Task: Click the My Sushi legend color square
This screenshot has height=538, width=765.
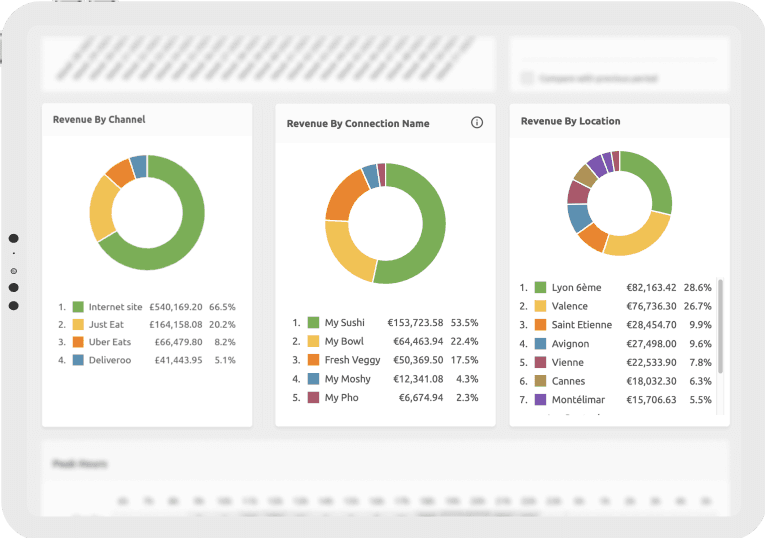Action: [x=314, y=323]
